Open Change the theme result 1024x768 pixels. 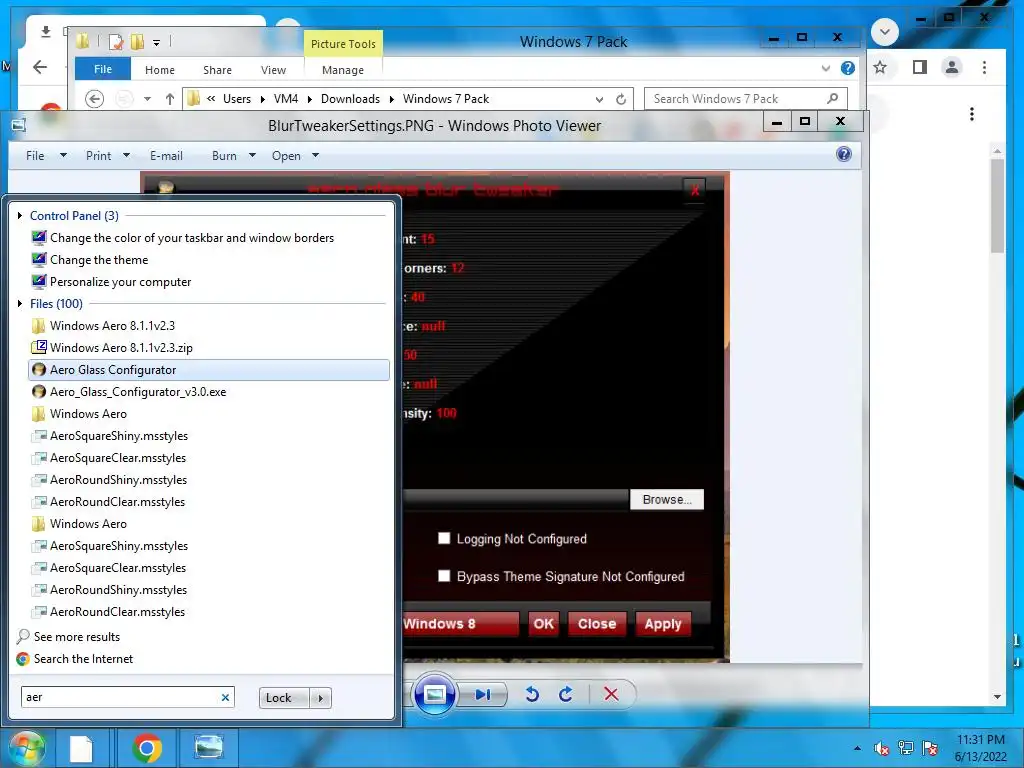tap(89, 260)
